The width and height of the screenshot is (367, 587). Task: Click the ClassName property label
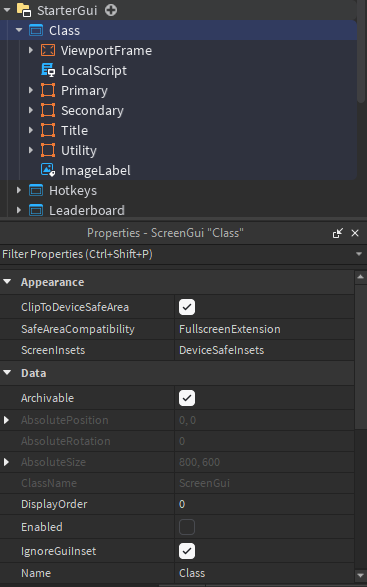[49, 483]
